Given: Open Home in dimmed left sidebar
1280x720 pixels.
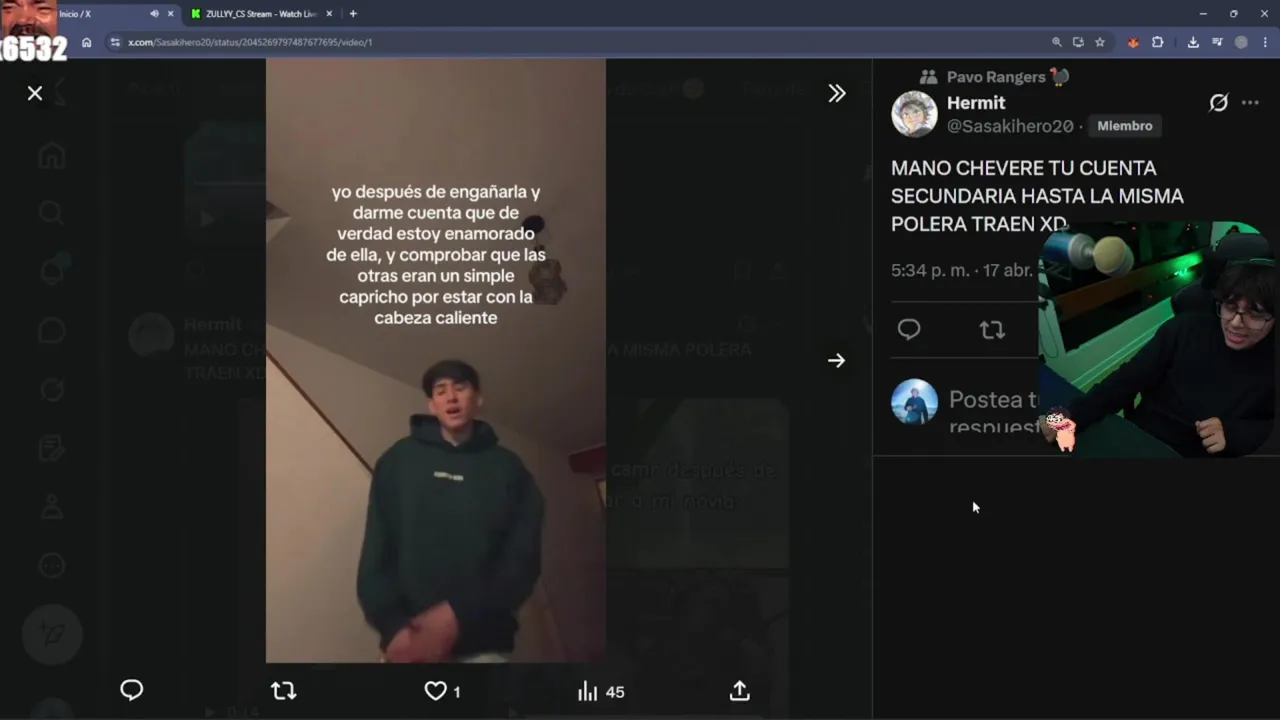Looking at the screenshot, I should coord(52,155).
